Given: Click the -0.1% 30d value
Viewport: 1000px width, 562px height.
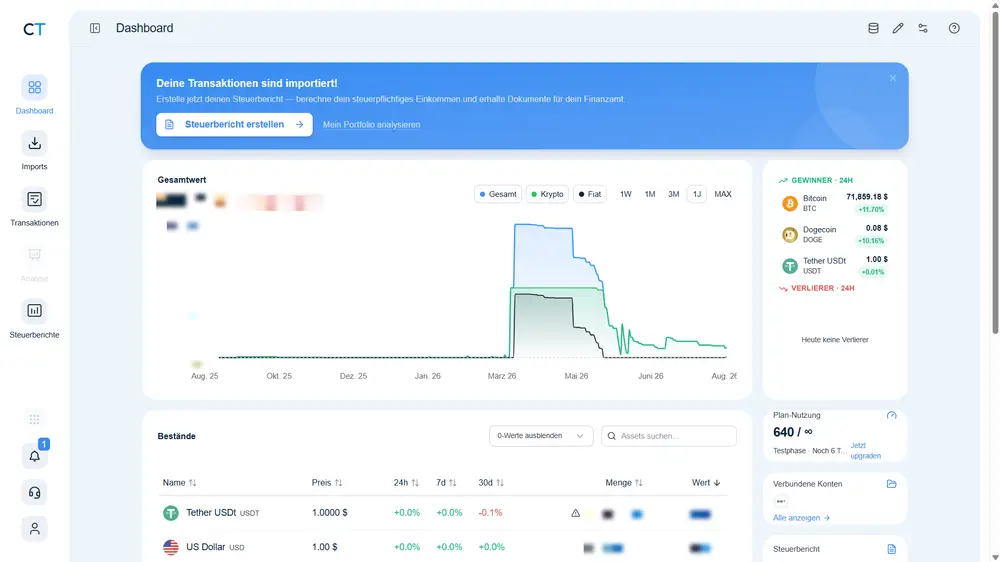Looking at the screenshot, I should coord(490,512).
